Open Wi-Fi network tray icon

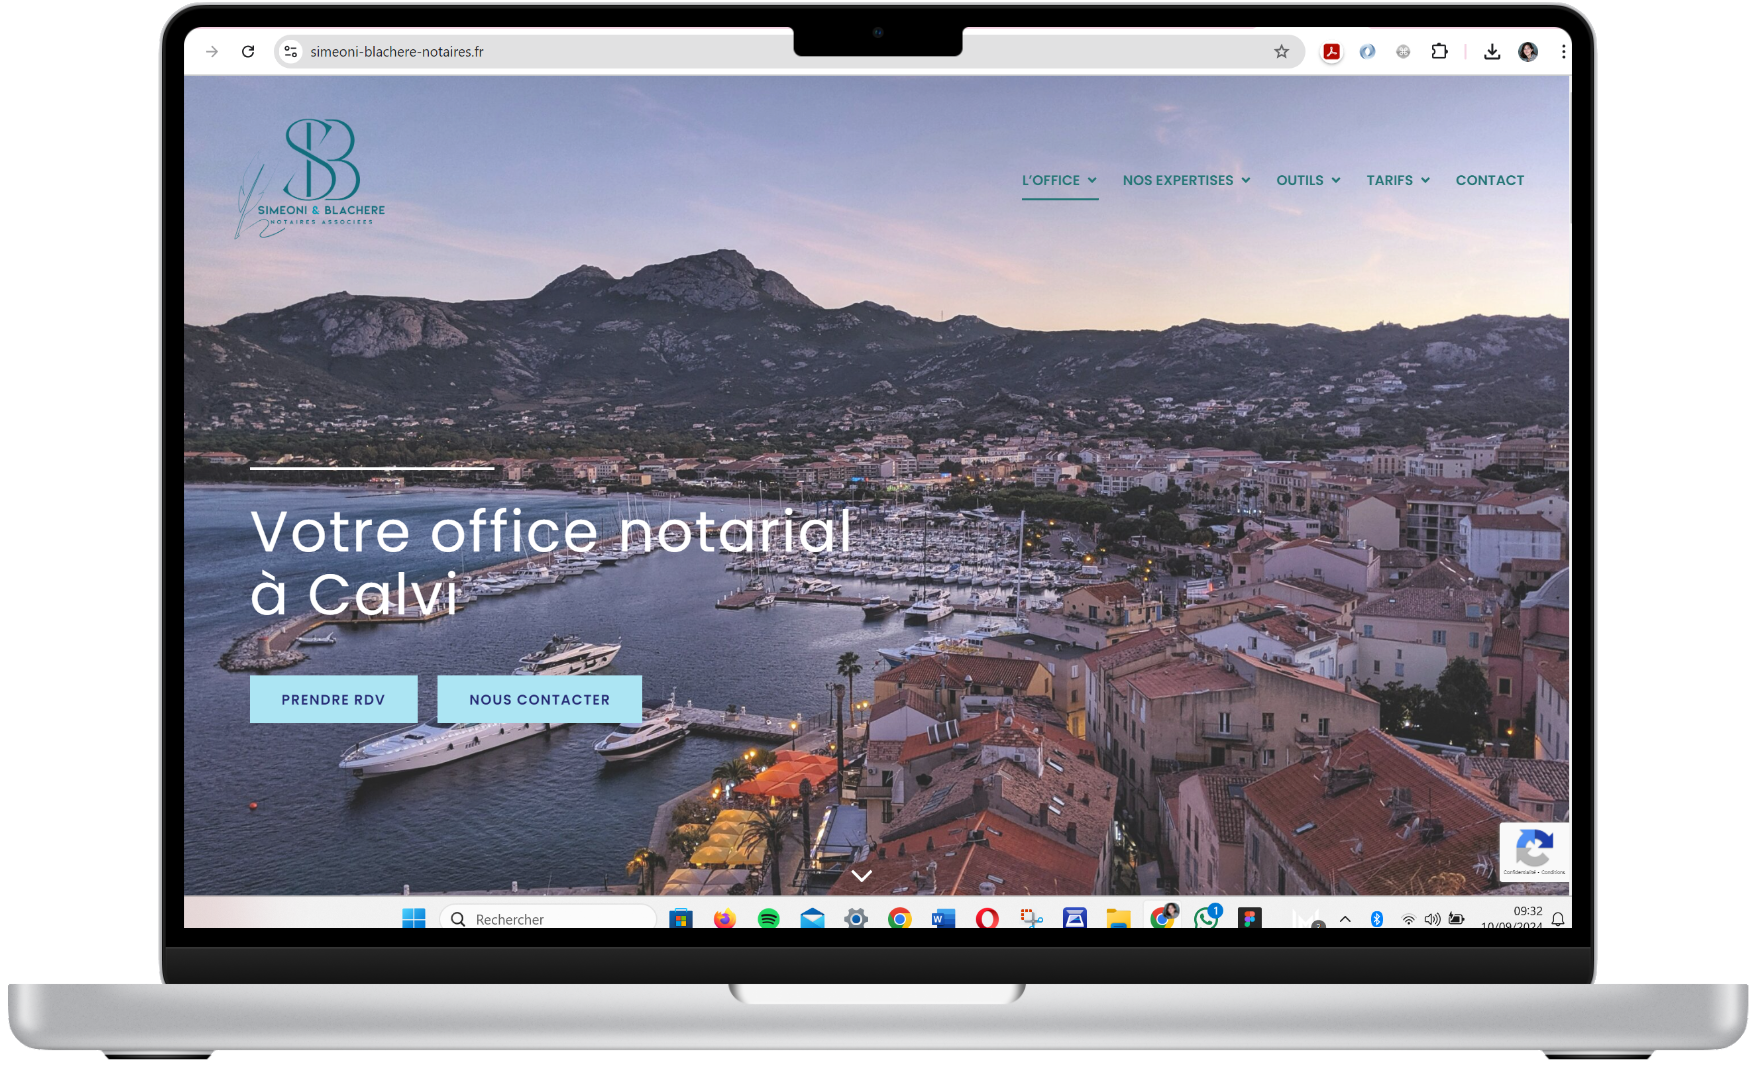click(1408, 919)
